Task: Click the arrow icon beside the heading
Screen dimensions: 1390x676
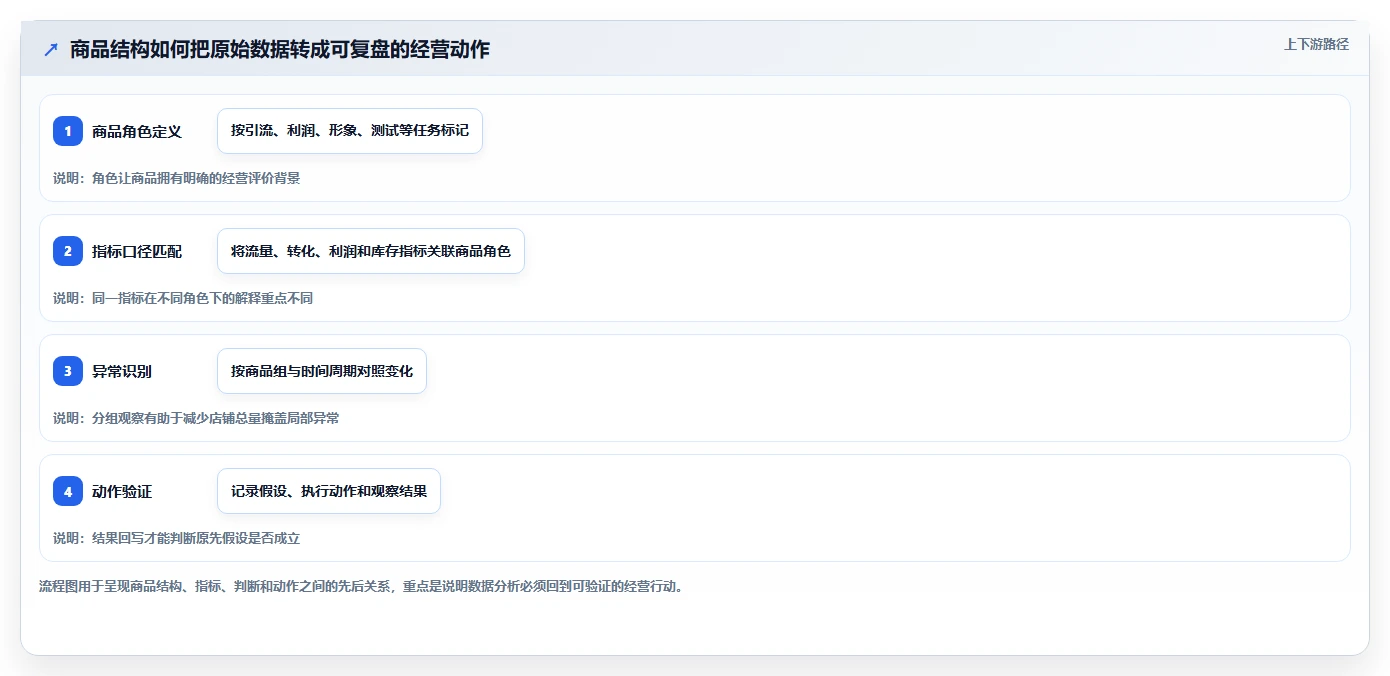Action: click(x=51, y=49)
